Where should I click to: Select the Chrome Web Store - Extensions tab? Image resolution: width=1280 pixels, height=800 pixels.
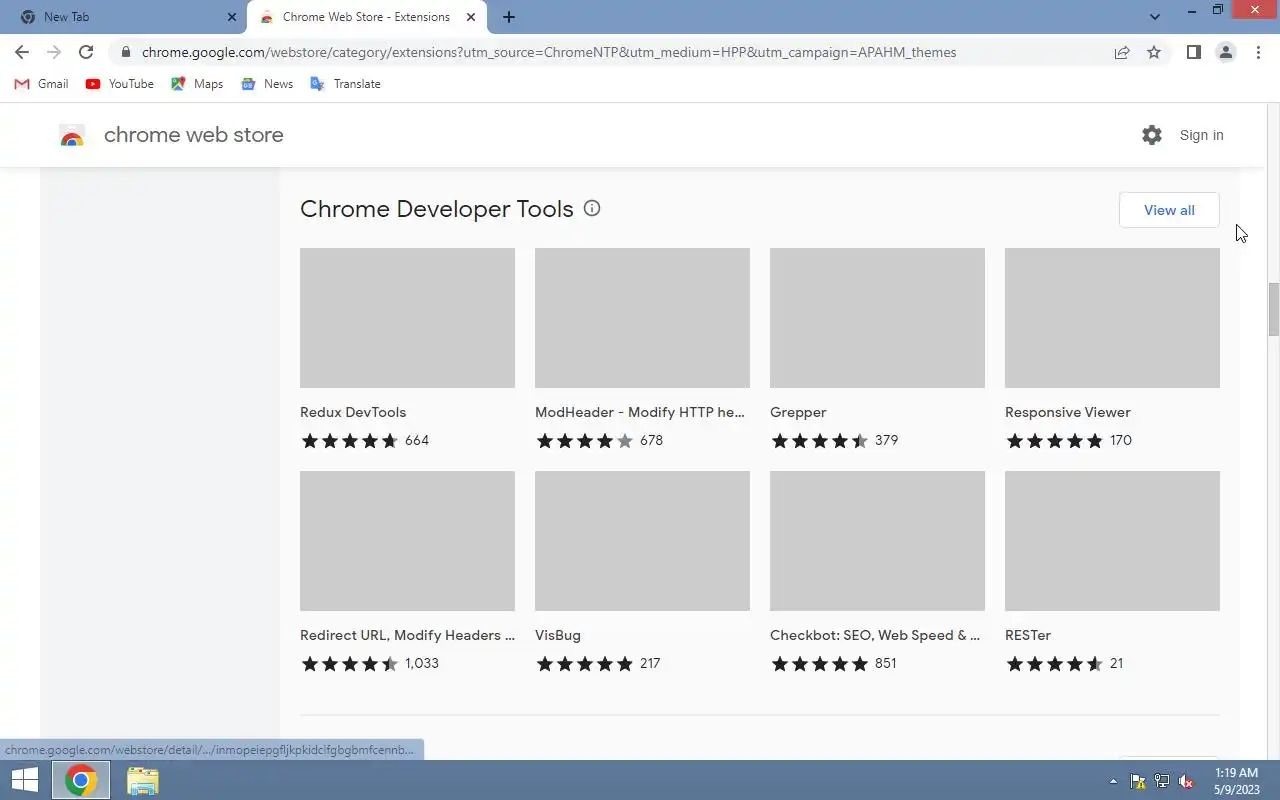tap(366, 17)
